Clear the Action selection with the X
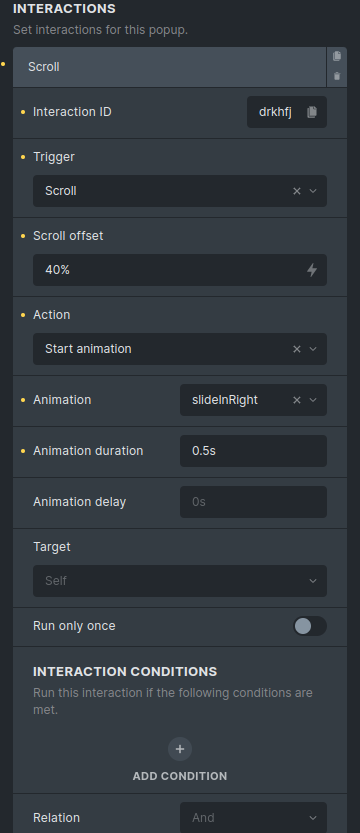360x833 pixels. pyautogui.click(x=297, y=349)
